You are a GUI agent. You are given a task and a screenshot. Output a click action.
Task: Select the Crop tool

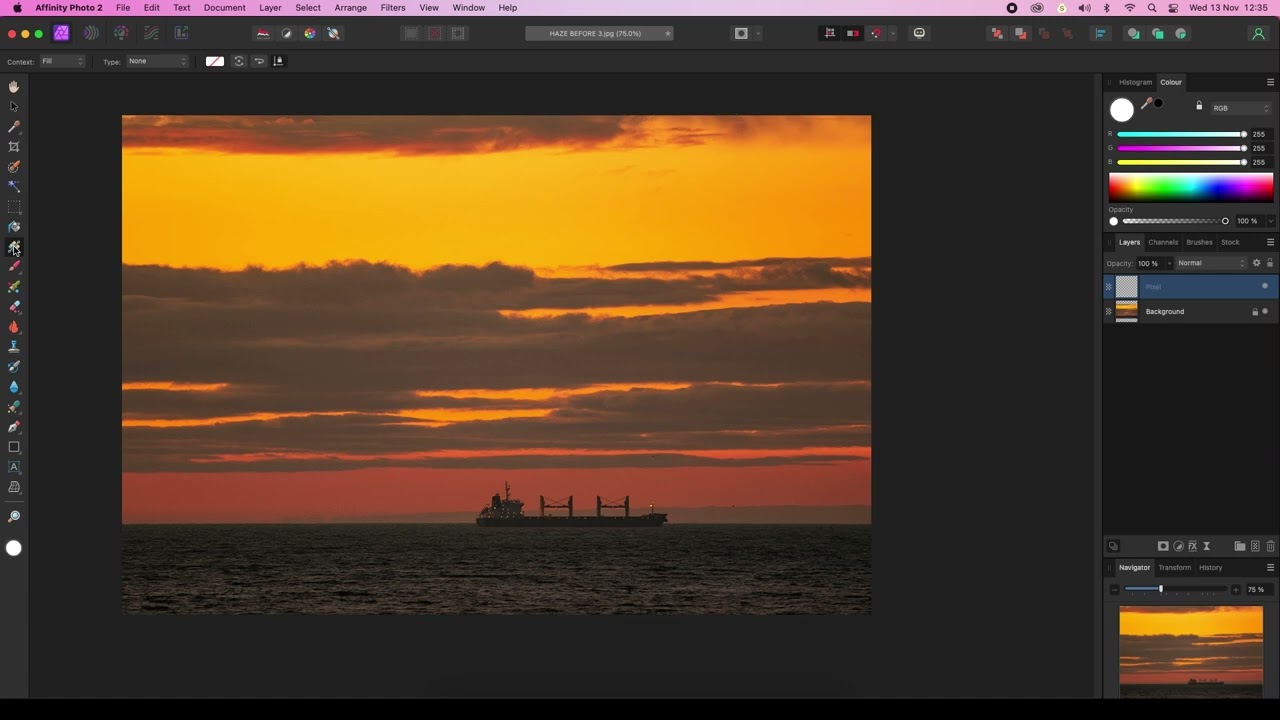(14, 147)
